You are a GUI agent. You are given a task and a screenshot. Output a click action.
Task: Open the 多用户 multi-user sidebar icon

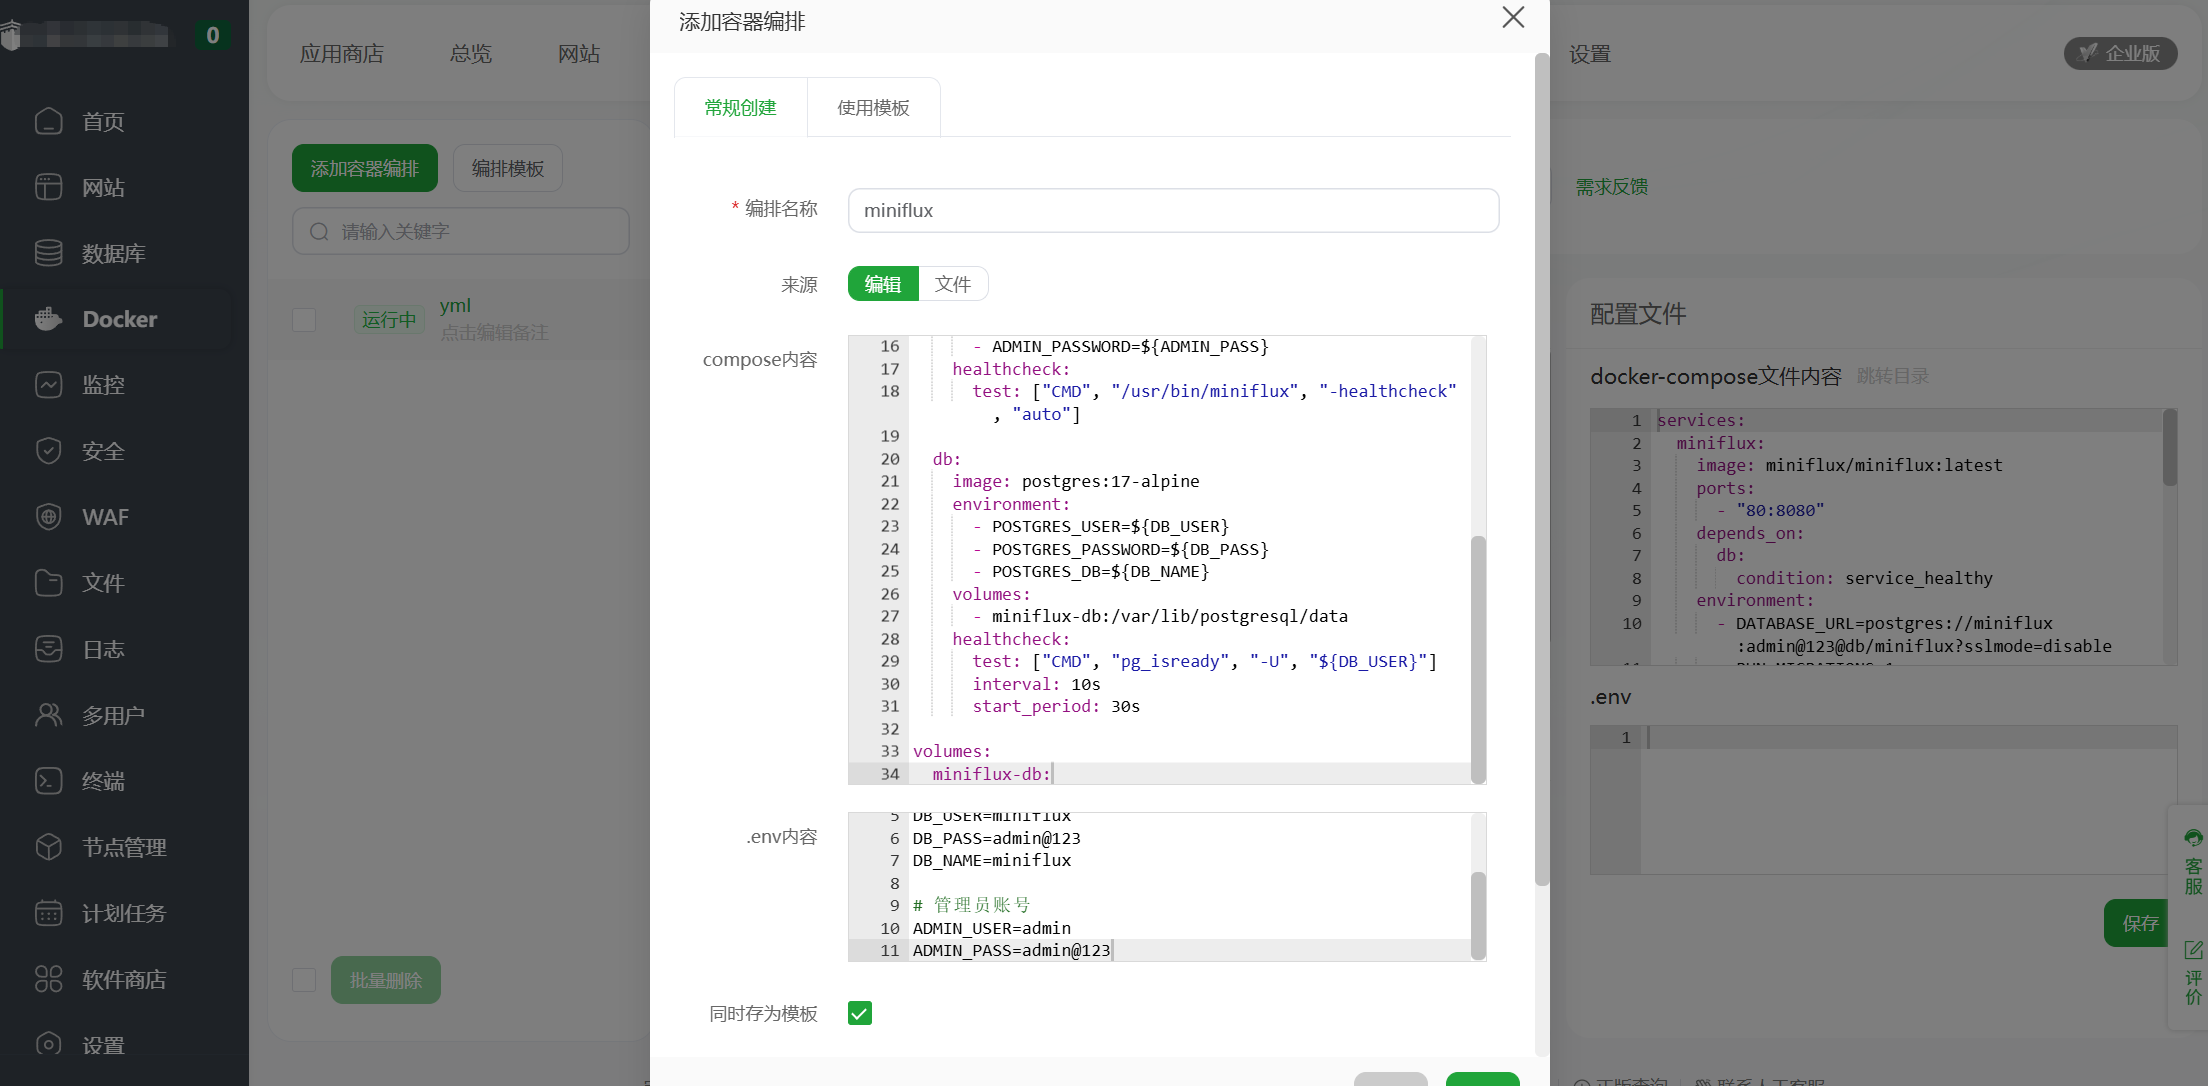pyautogui.click(x=48, y=715)
